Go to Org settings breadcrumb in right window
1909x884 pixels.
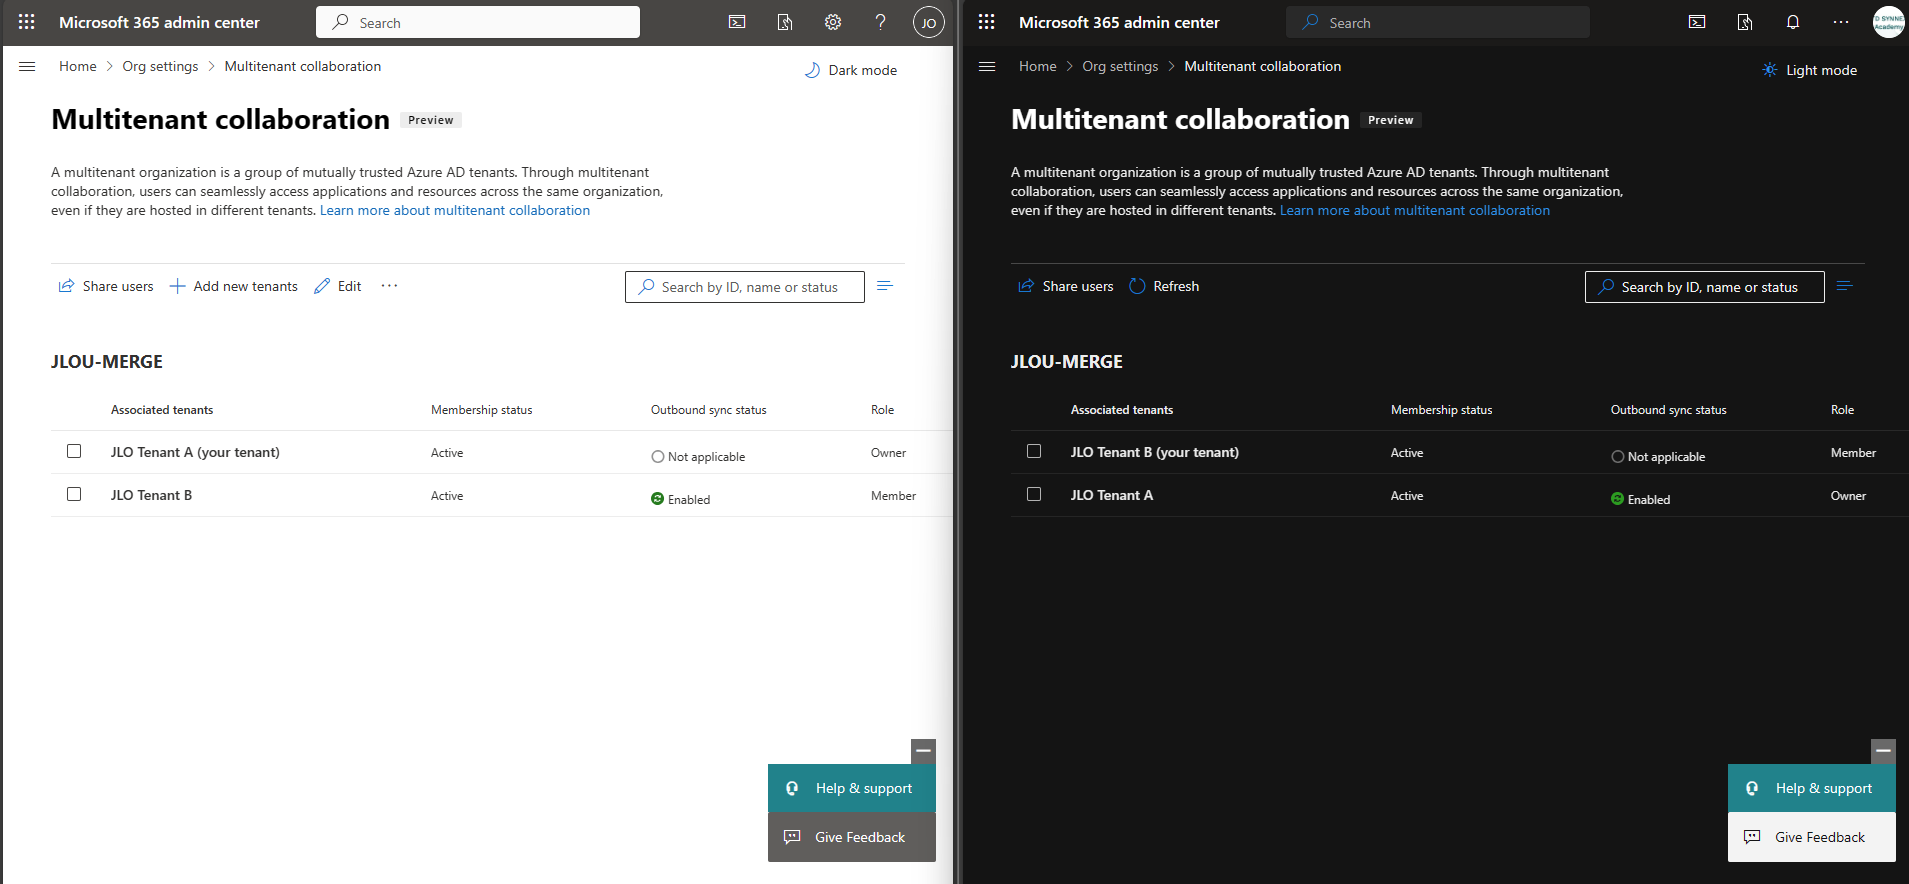[x=1120, y=66]
